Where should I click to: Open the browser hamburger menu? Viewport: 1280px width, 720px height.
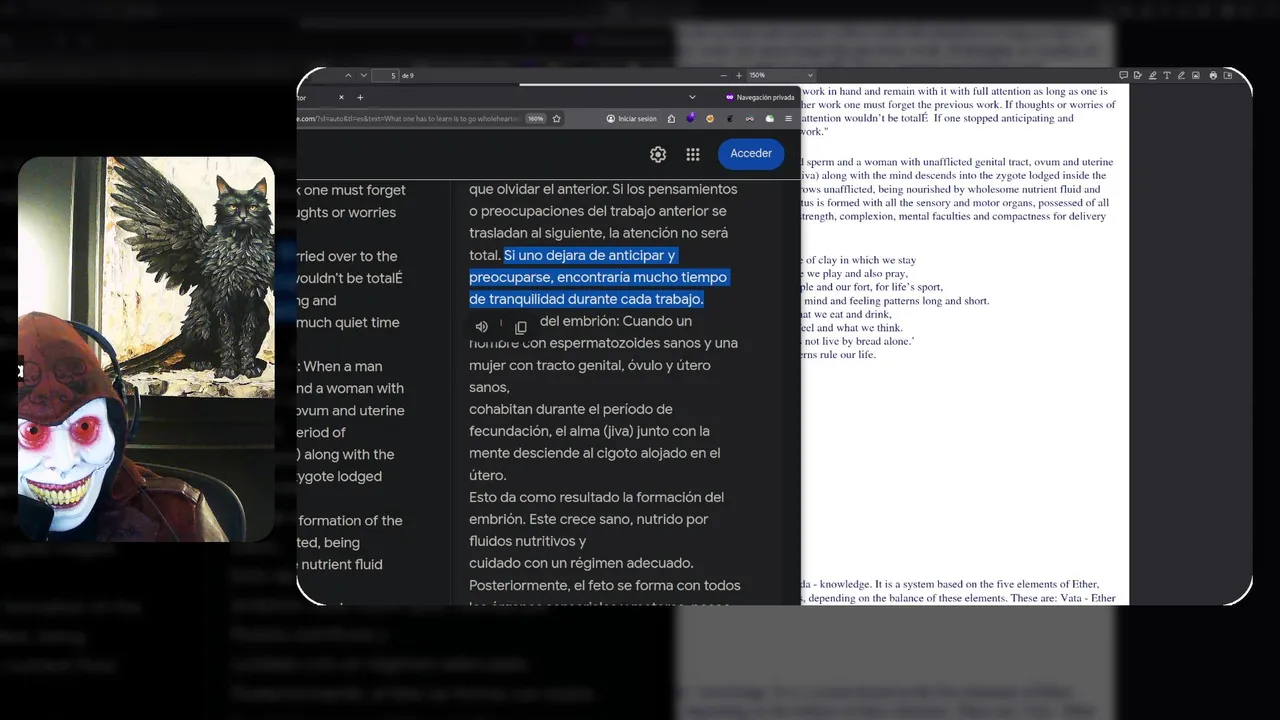click(788, 118)
